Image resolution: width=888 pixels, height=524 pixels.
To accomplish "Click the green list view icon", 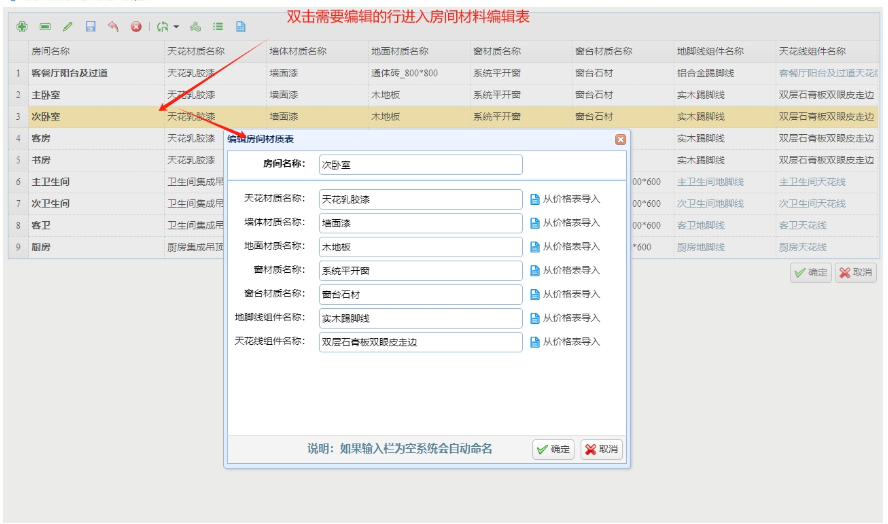I will click(x=218, y=26).
